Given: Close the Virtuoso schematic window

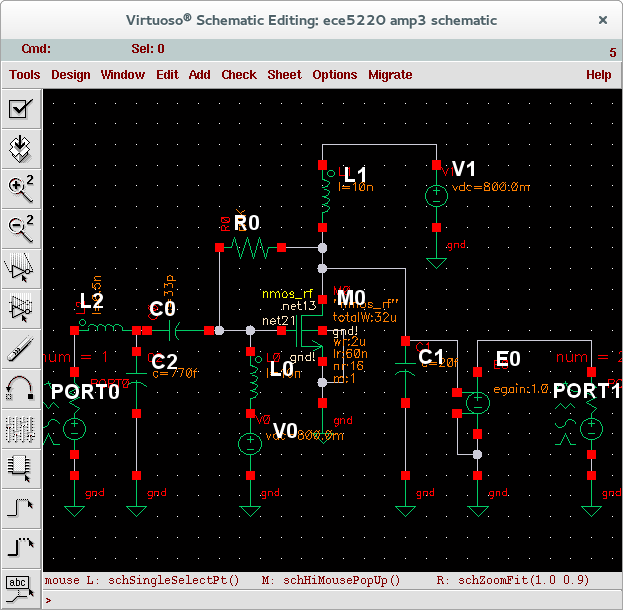Looking at the screenshot, I should [x=603, y=20].
